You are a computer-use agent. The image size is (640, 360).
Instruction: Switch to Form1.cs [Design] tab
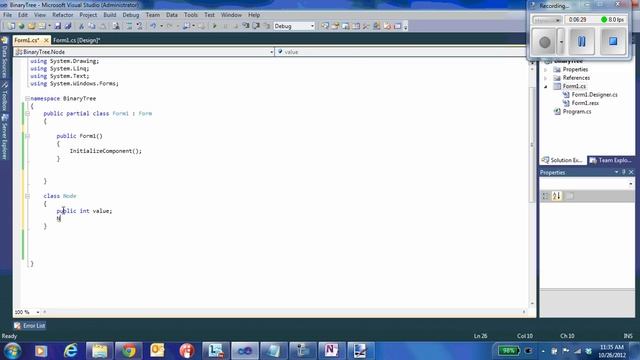76,40
